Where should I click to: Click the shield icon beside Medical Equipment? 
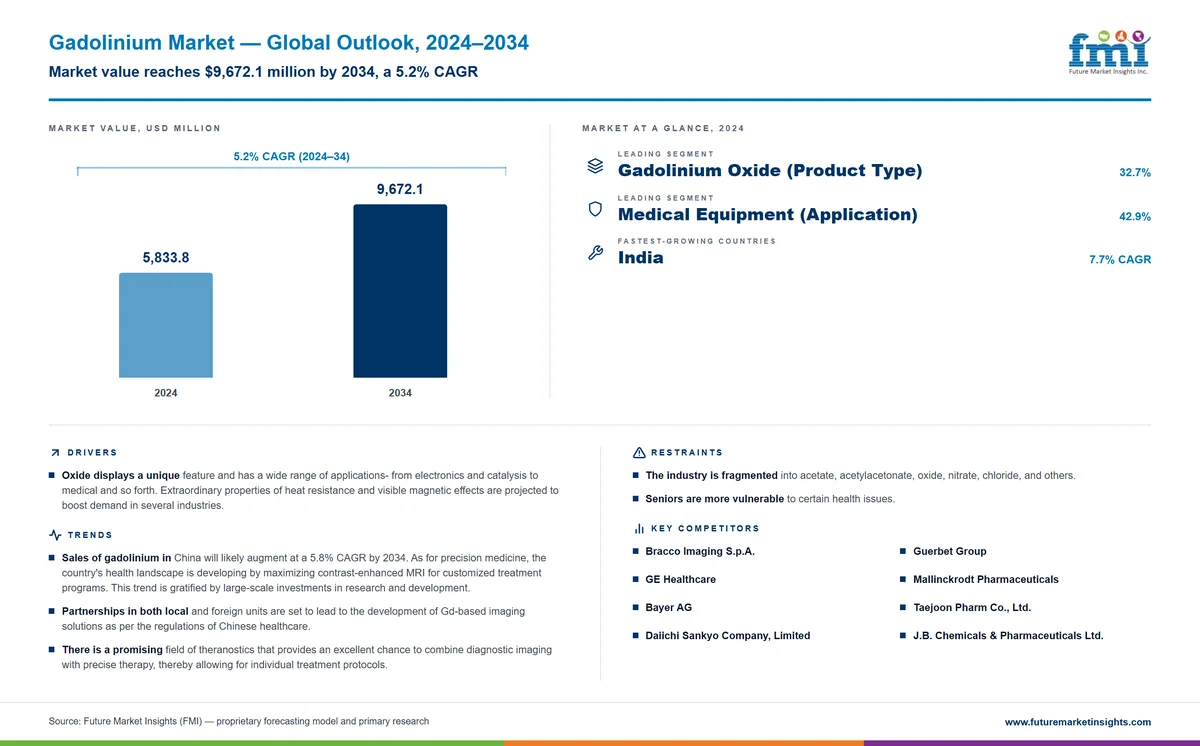[595, 210]
